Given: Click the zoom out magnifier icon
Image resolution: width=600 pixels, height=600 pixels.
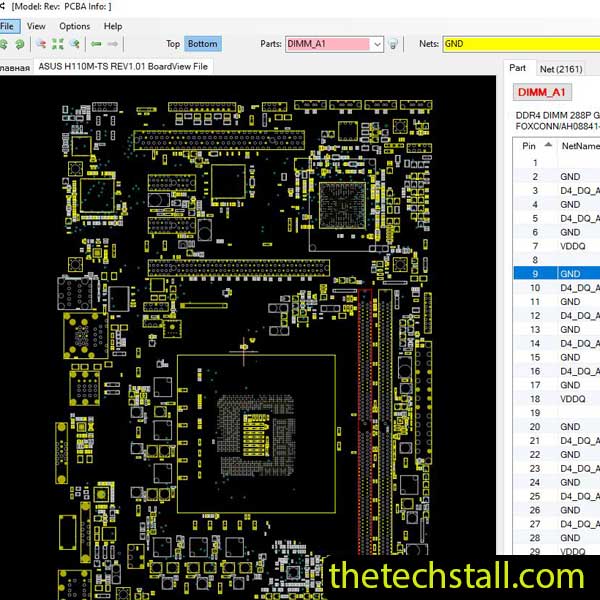Looking at the screenshot, I should point(41,44).
